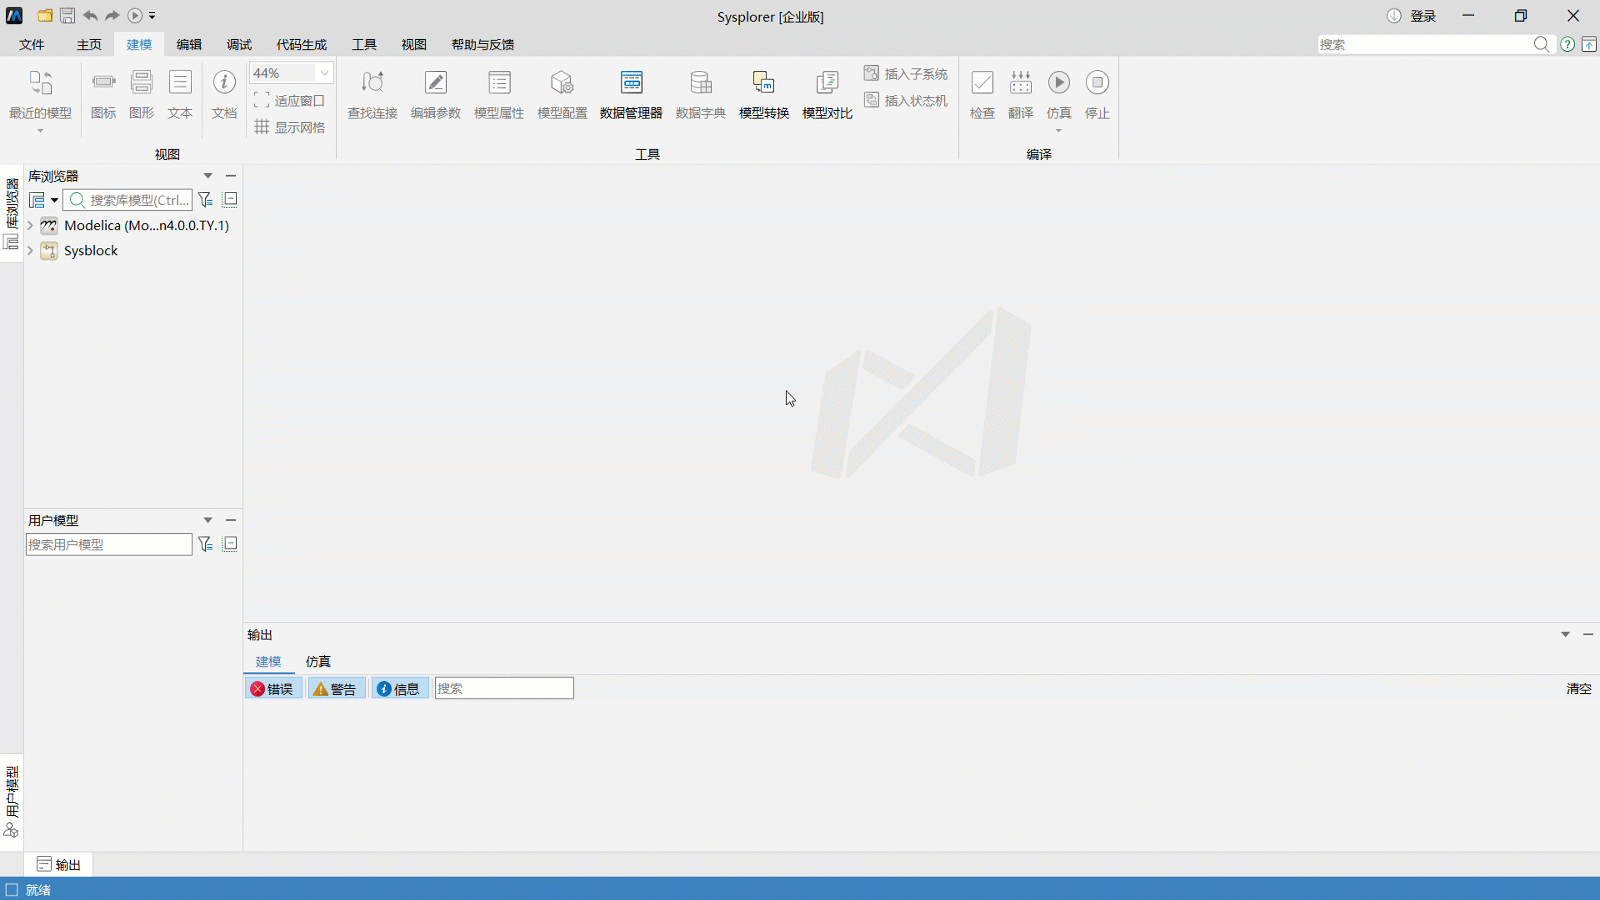Expand the Sysblock tree node
Image resolution: width=1600 pixels, height=900 pixels.
[x=30, y=251]
